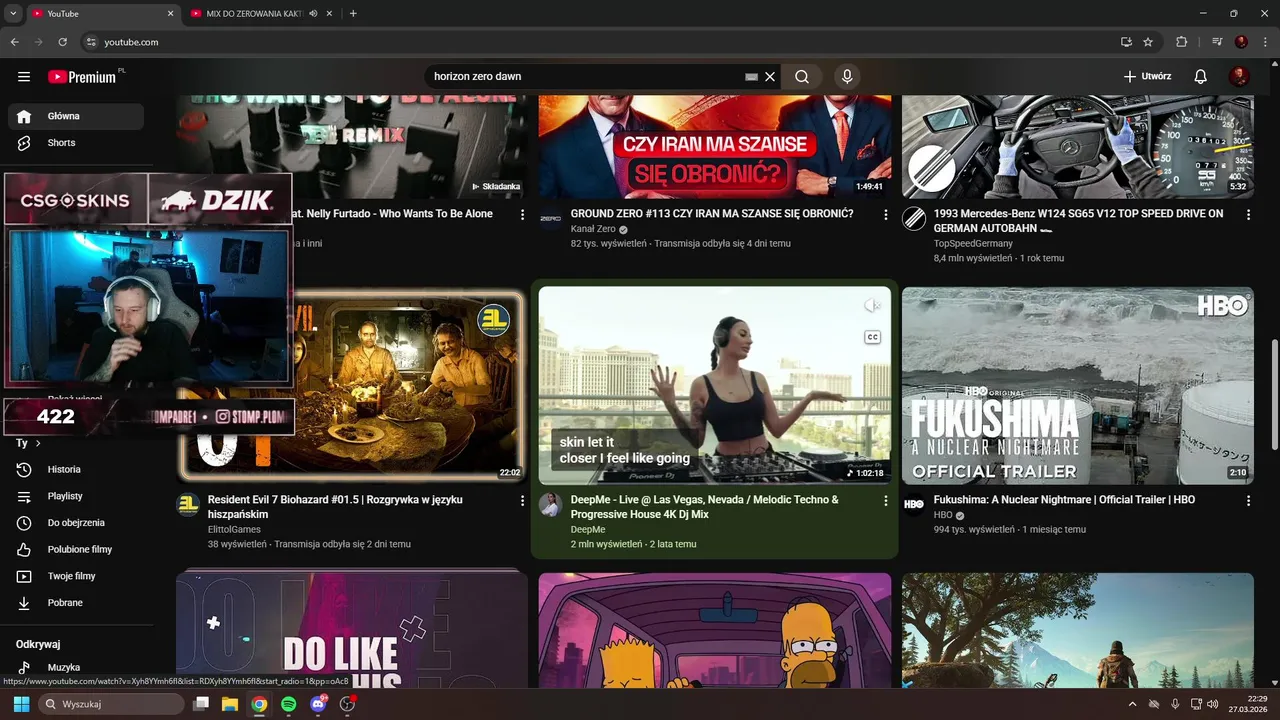Focus the YouTube search input field

click(585, 77)
